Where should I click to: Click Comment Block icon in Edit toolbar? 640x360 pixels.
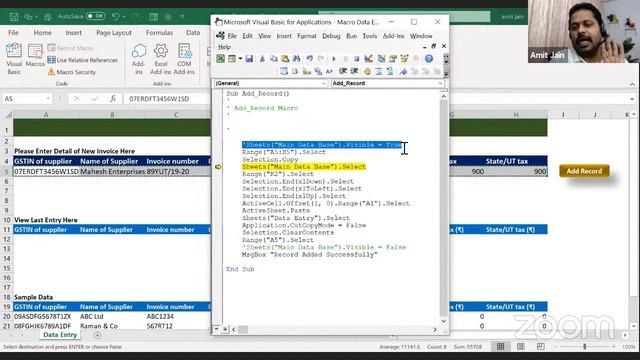click(x=379, y=71)
